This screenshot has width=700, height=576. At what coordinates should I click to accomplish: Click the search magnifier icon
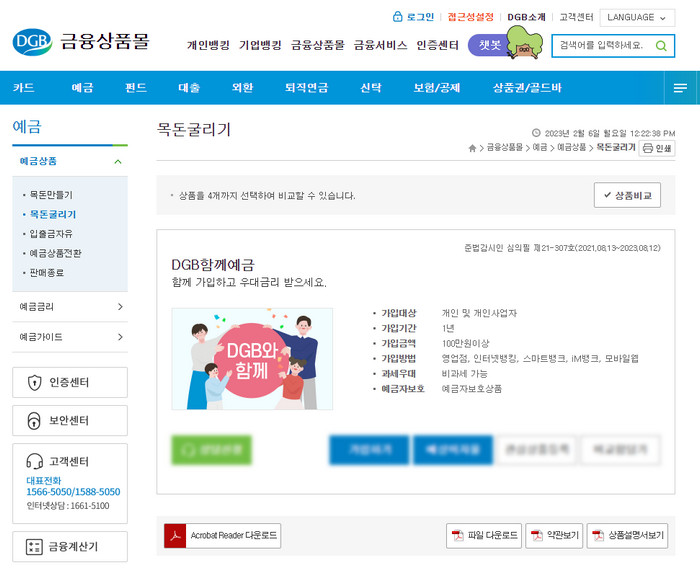click(661, 46)
